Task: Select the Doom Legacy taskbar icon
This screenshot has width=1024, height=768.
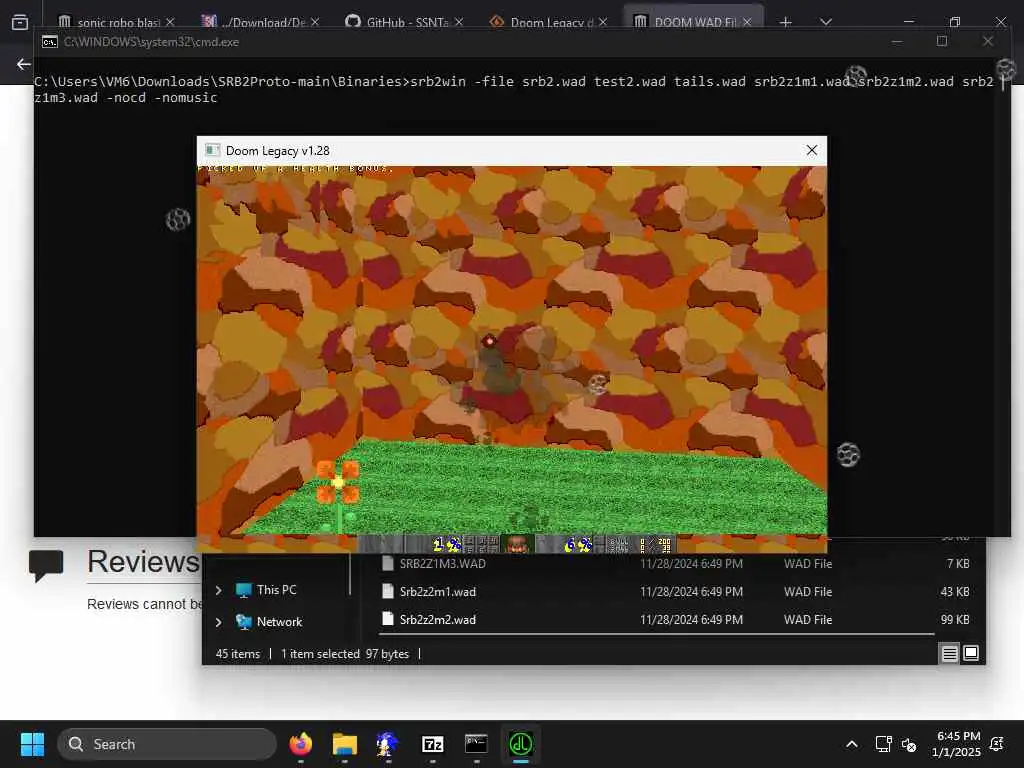Action: point(520,744)
